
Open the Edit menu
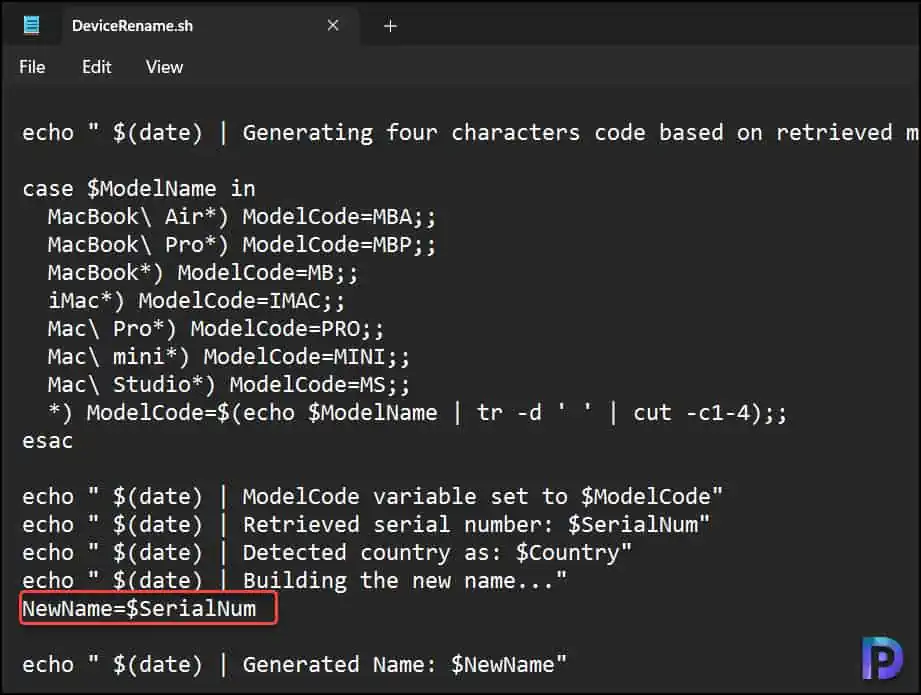(x=96, y=67)
